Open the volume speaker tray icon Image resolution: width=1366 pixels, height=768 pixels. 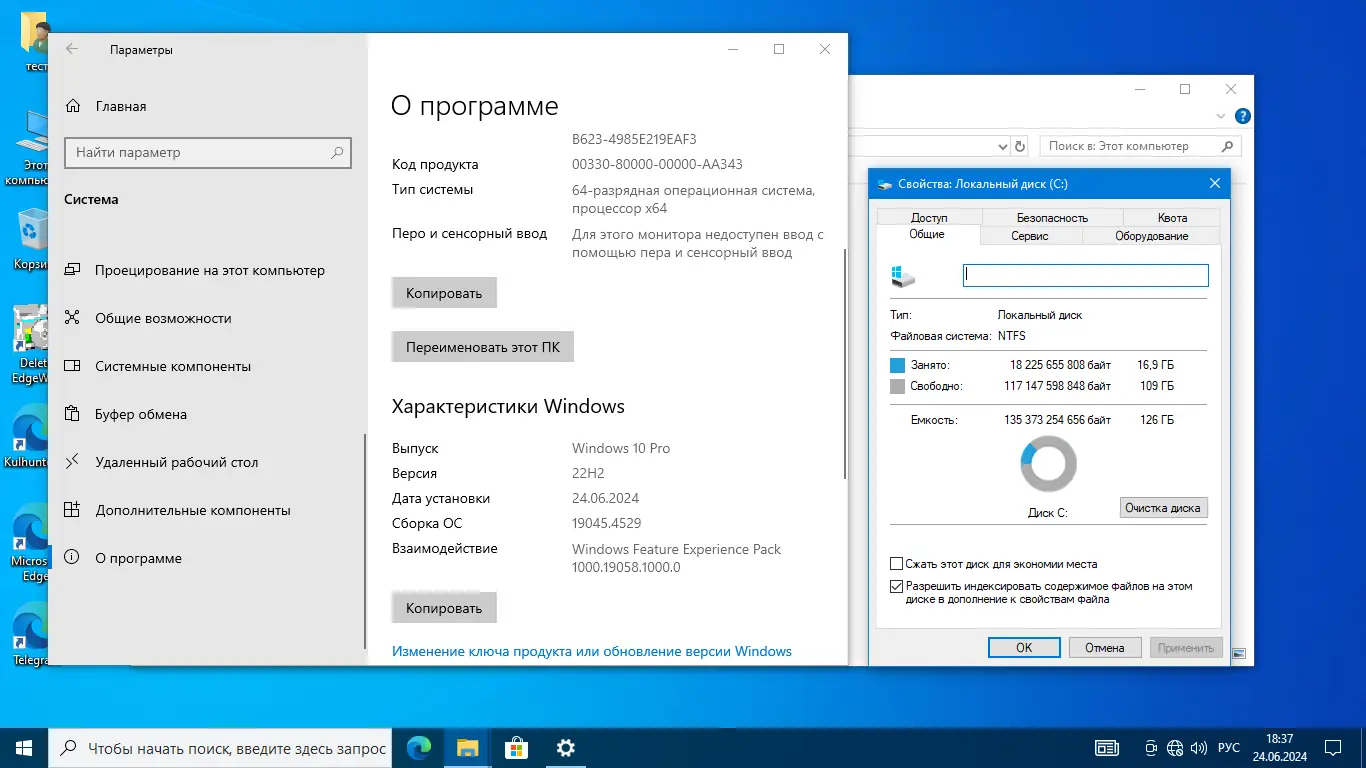click(1199, 748)
